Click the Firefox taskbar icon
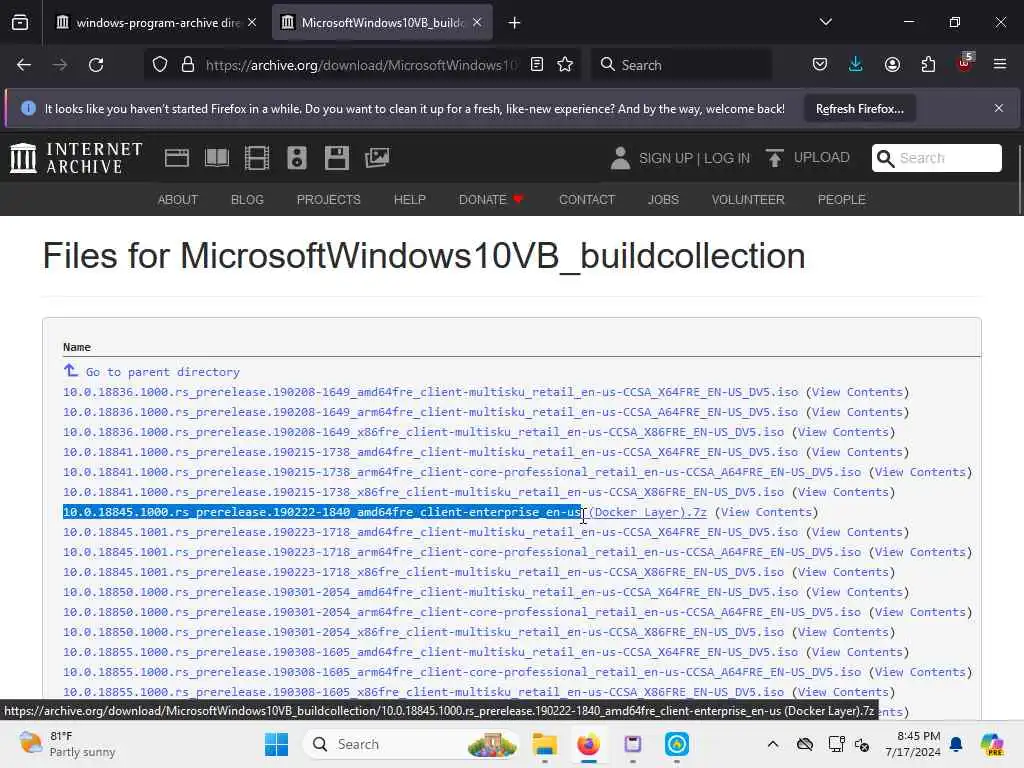Viewport: 1024px width, 768px height. [588, 744]
